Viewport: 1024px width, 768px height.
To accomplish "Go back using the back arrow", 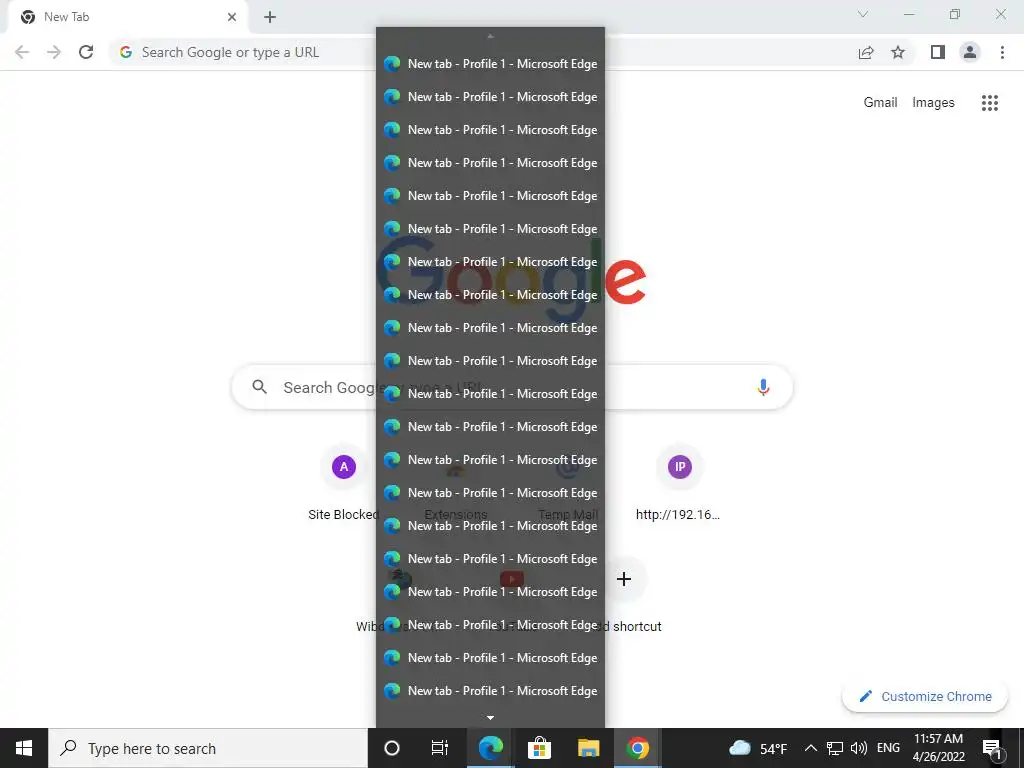I will pyautogui.click(x=22, y=52).
